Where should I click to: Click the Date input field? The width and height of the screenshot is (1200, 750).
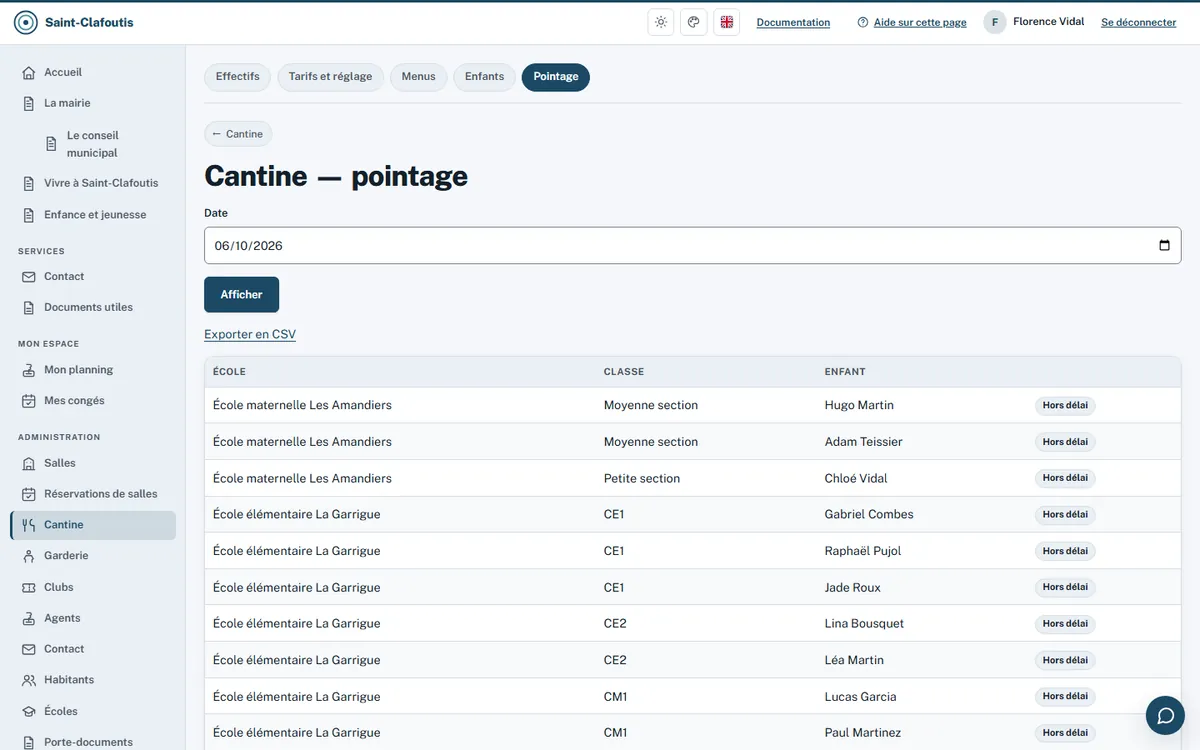(x=692, y=245)
